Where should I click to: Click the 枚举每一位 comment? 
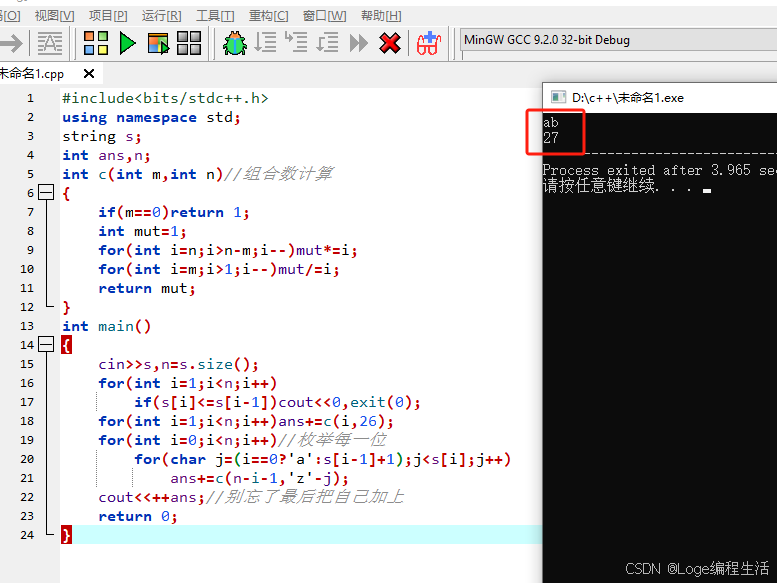coord(340,440)
